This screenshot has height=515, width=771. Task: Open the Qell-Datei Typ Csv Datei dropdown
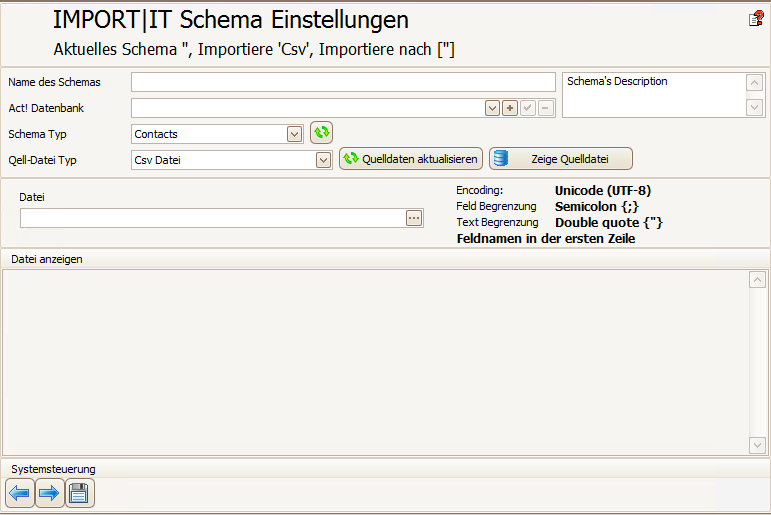pos(323,160)
